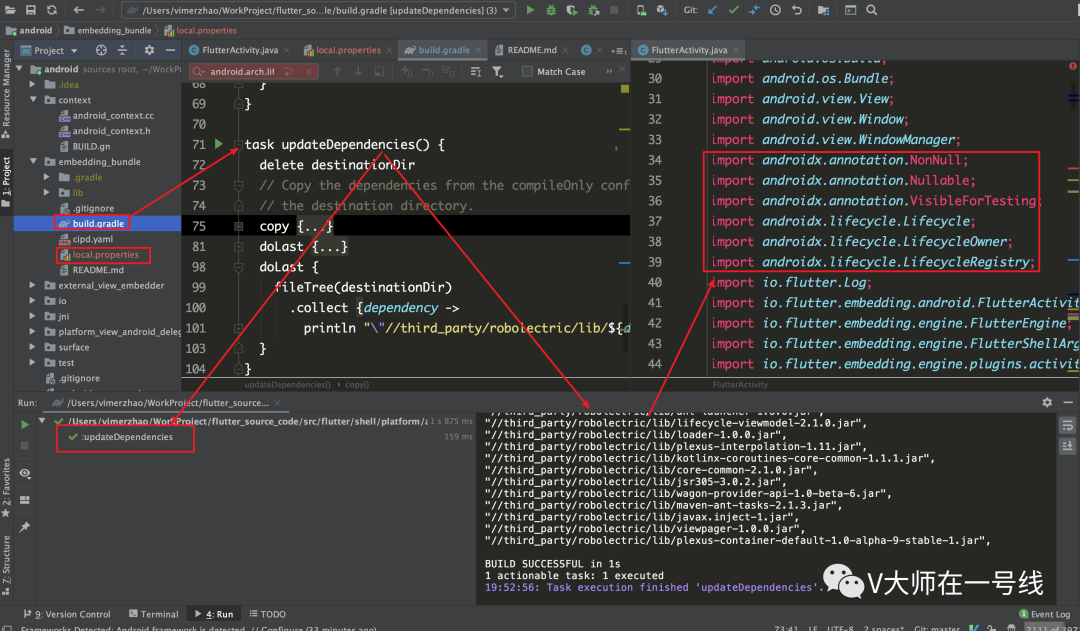Open the Terminal tool window tab
The image size is (1080, 631).
point(154,614)
